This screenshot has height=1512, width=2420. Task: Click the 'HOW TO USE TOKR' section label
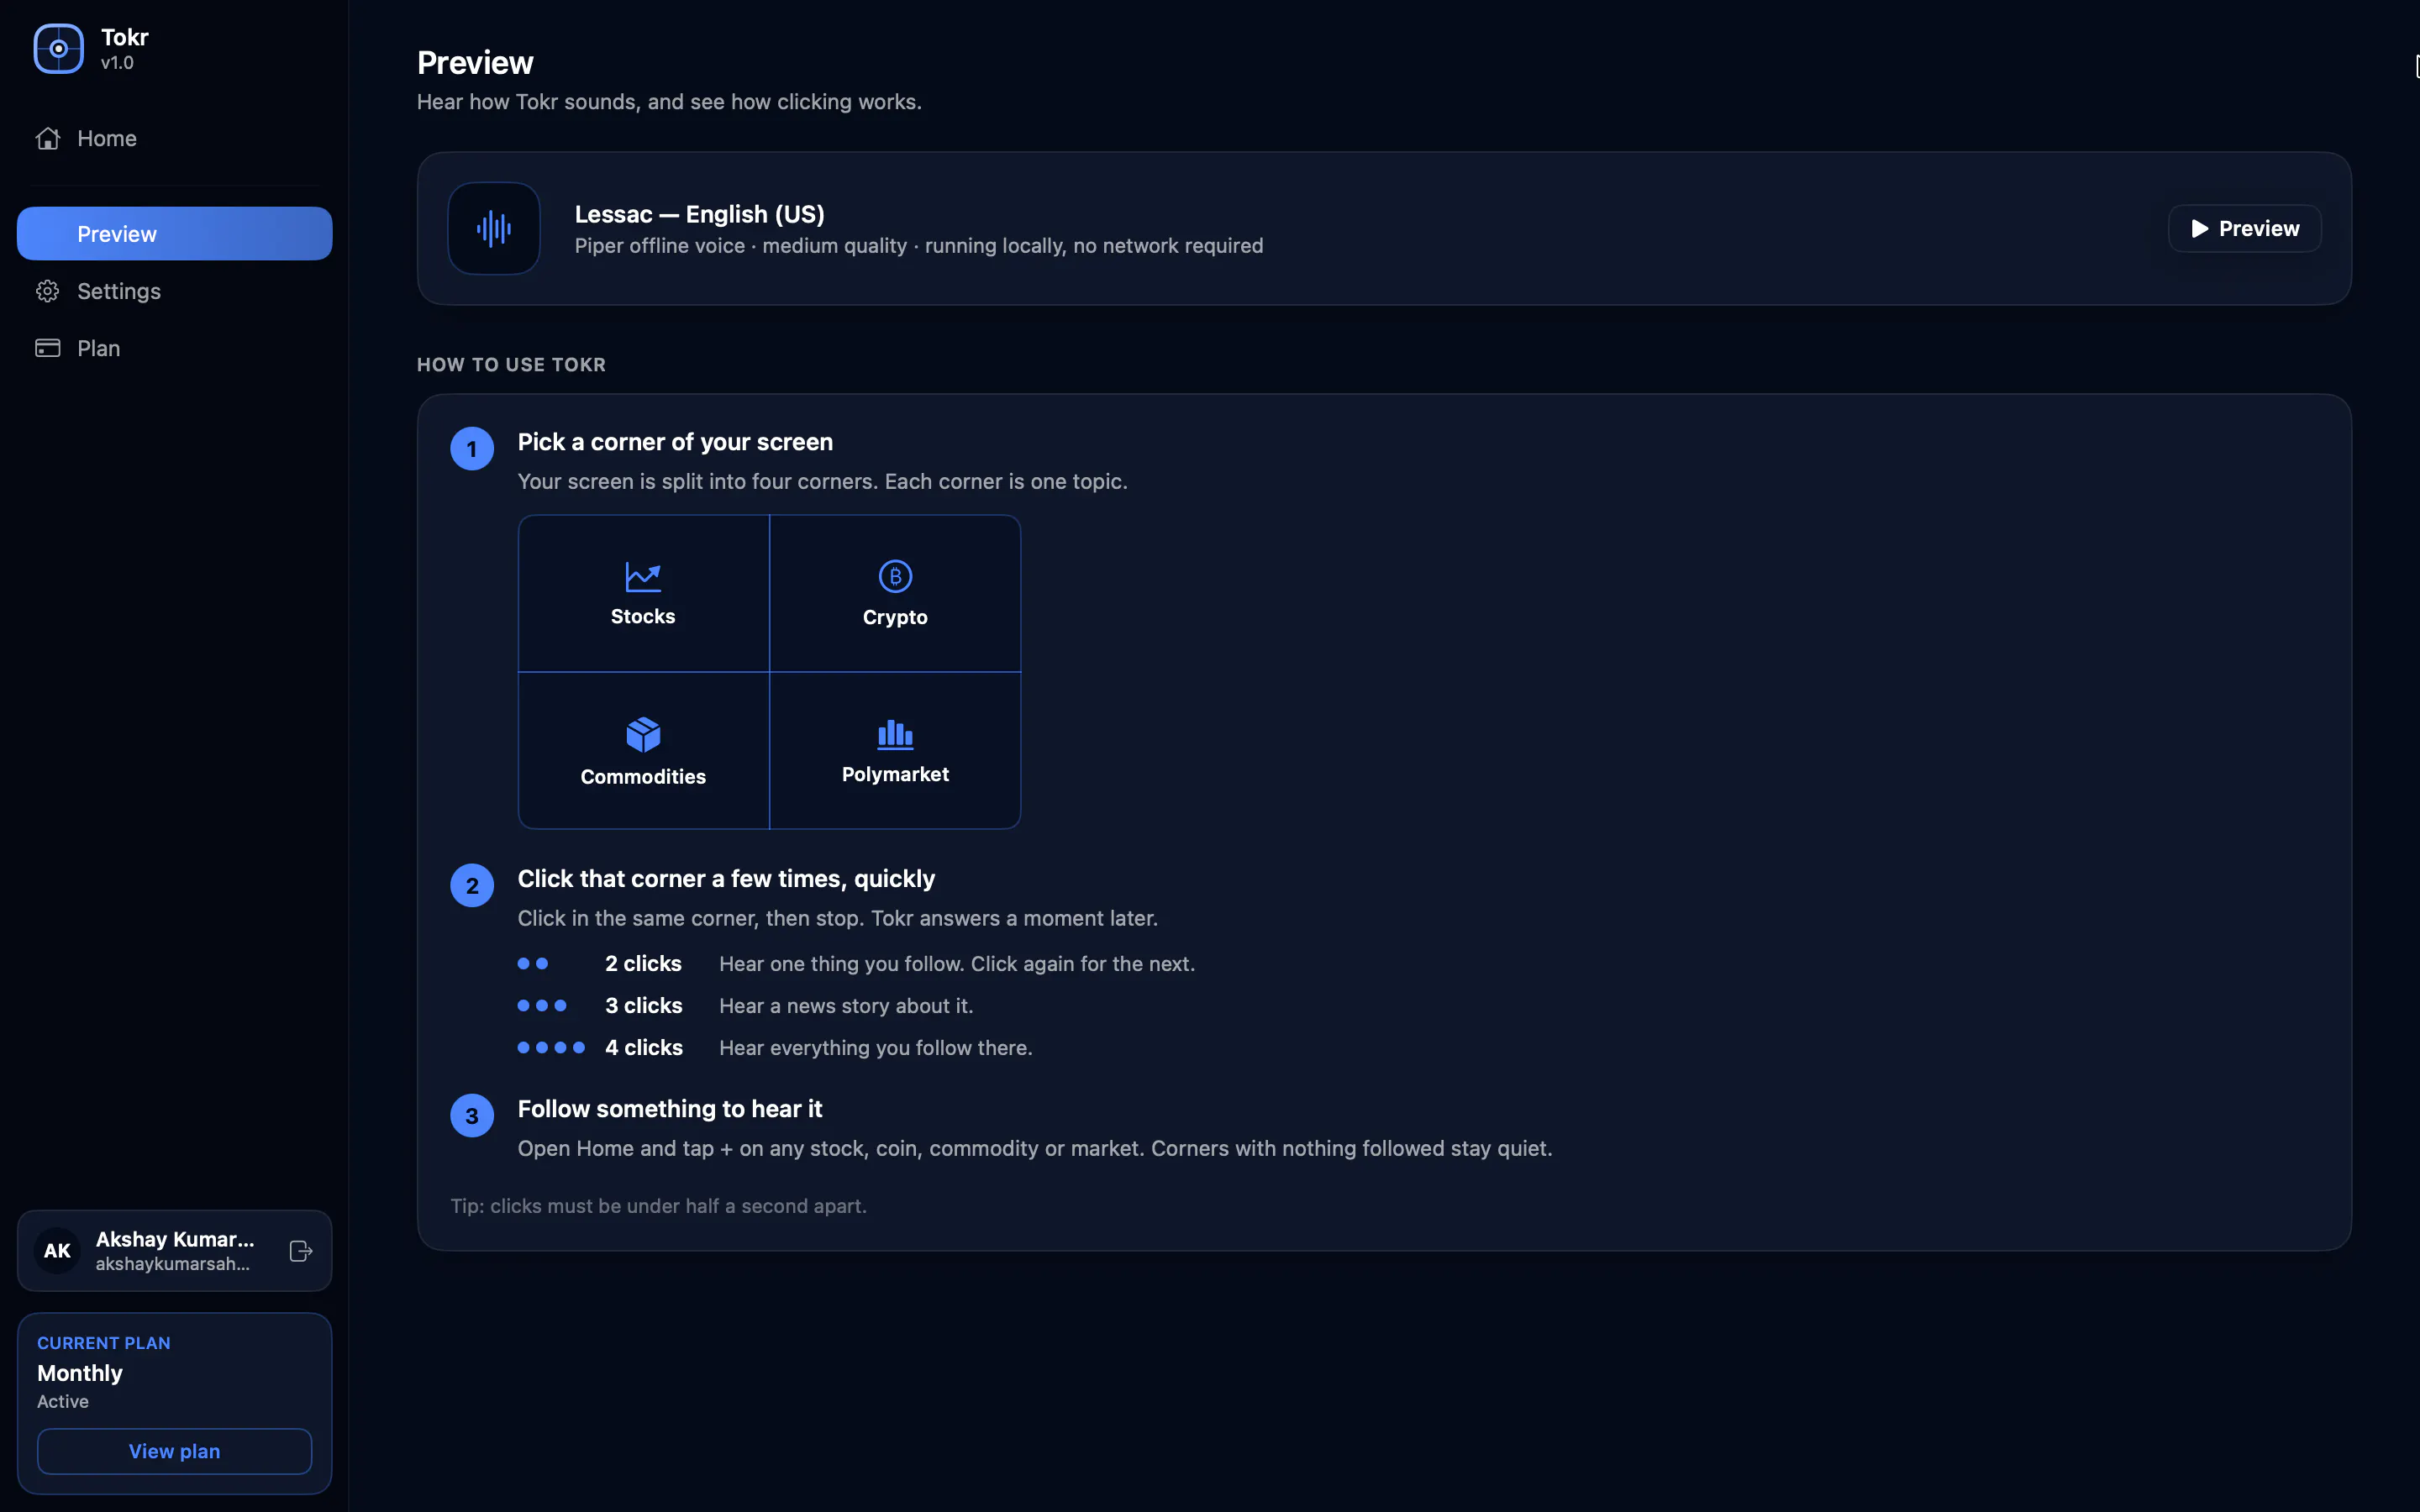pyautogui.click(x=511, y=365)
